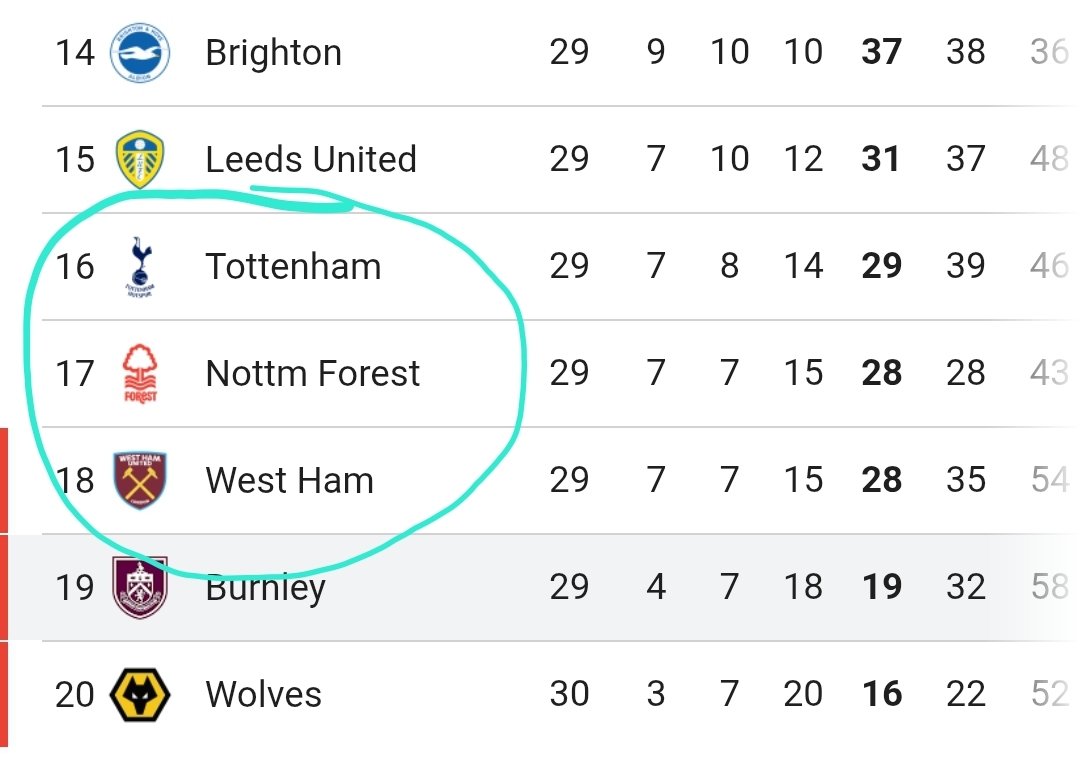Open the Burnley team name link
The image size is (1080, 763).
pos(265,589)
